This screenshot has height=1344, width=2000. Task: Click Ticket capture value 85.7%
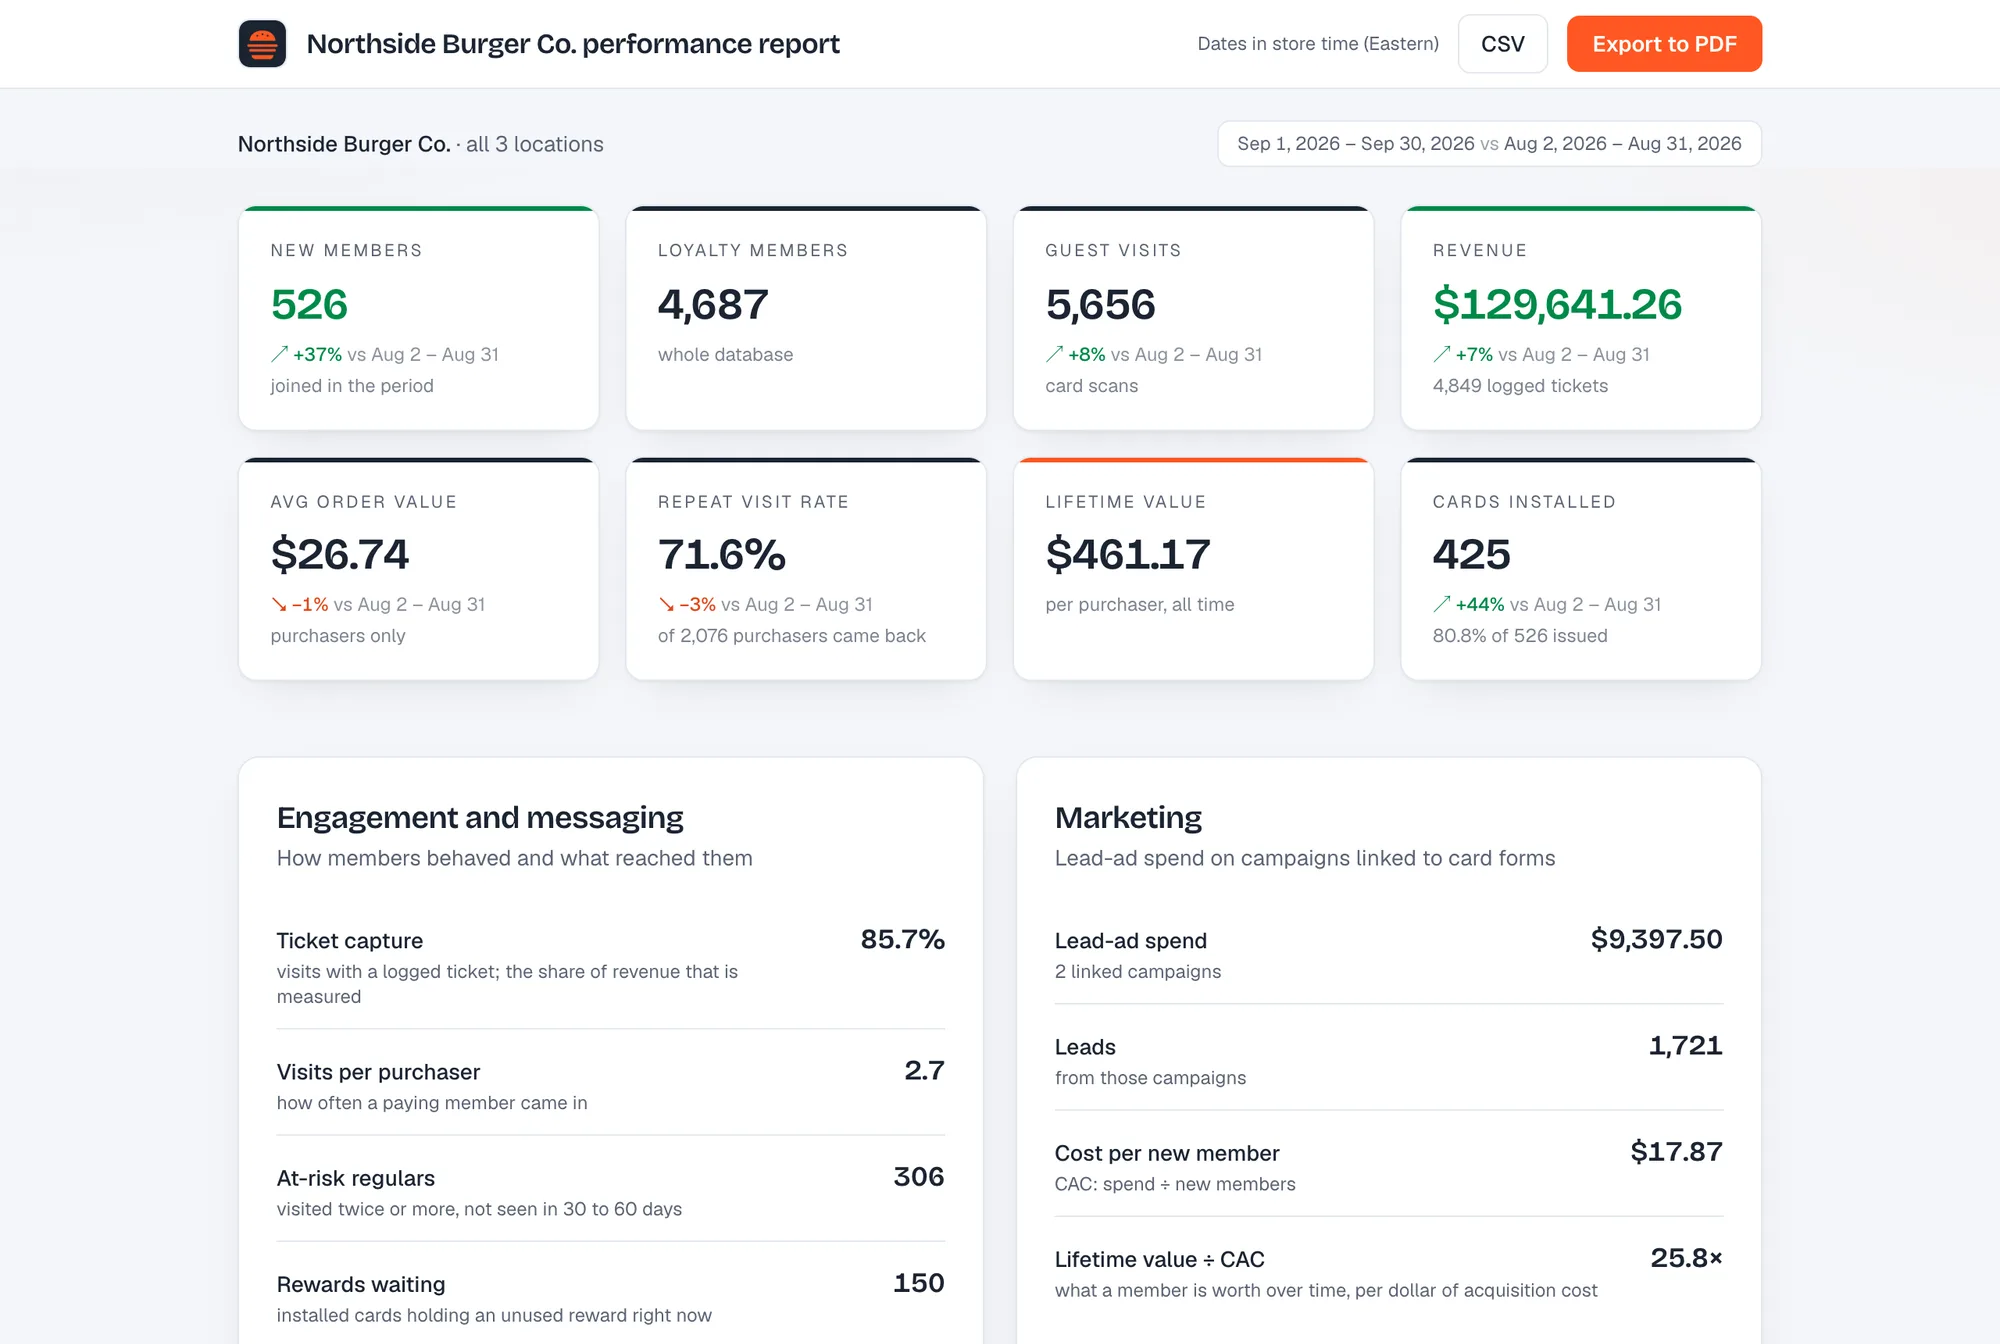click(x=902, y=939)
